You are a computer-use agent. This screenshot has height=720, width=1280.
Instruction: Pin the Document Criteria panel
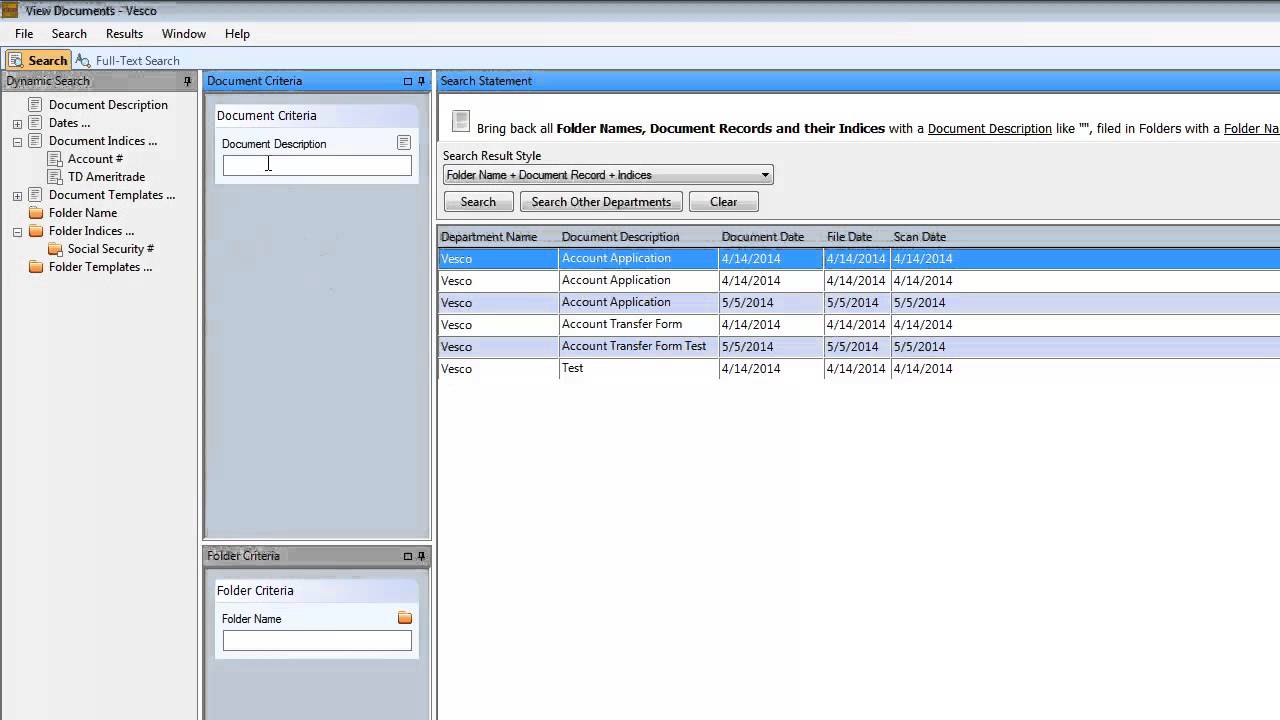click(x=421, y=81)
